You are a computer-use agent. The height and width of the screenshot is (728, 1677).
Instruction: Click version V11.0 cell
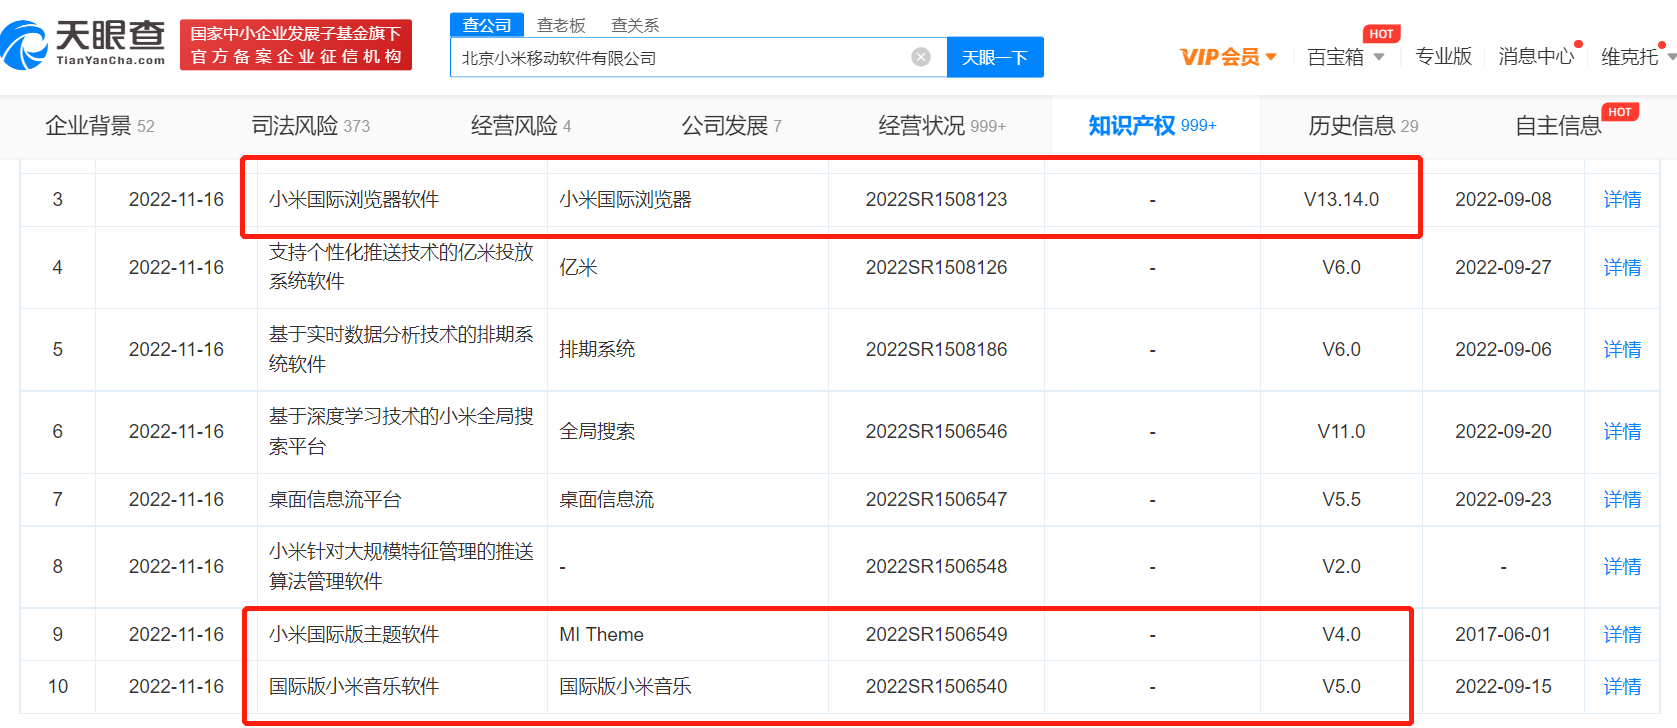tap(1341, 431)
